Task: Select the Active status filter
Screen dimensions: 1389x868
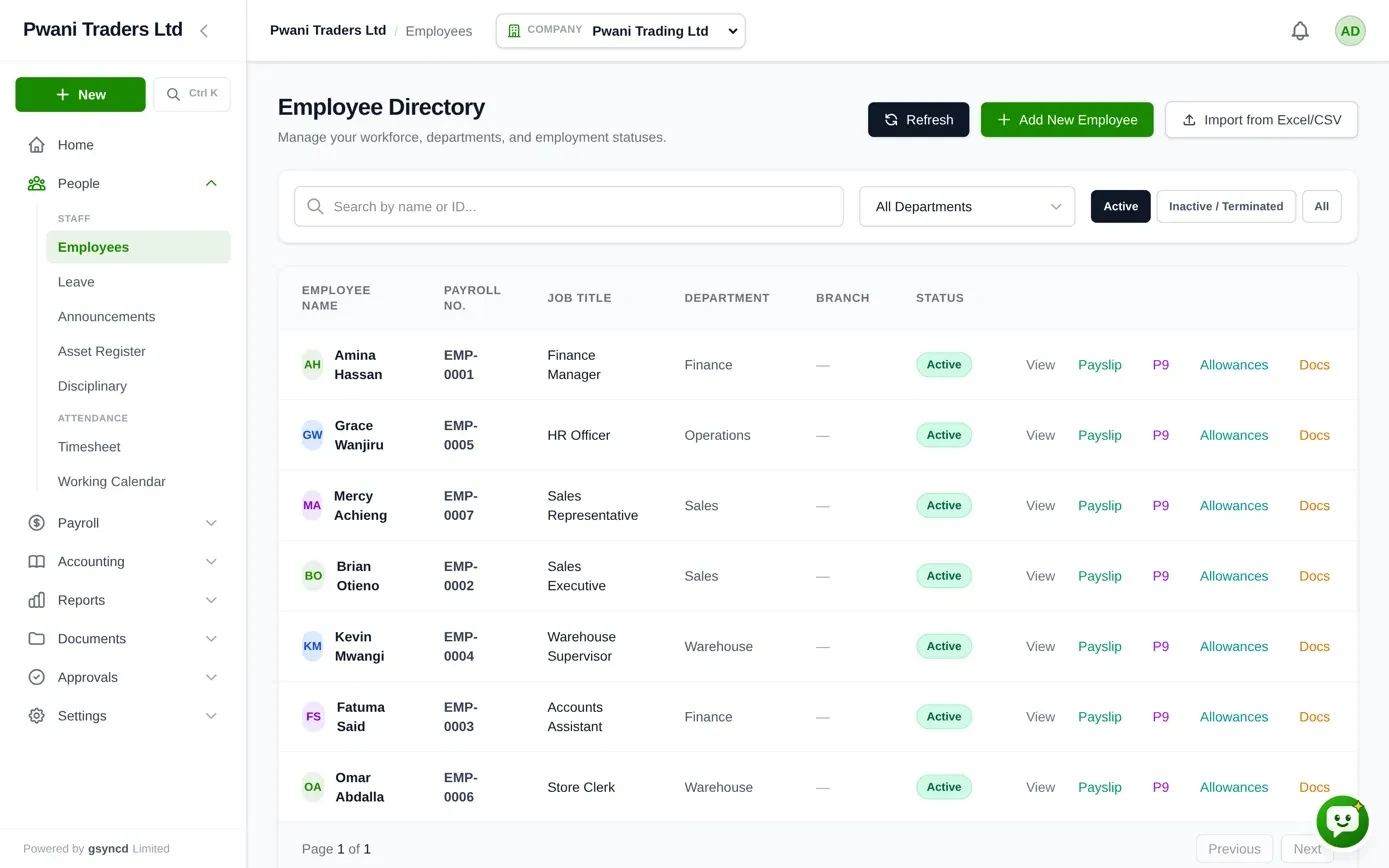Action: coord(1120,206)
